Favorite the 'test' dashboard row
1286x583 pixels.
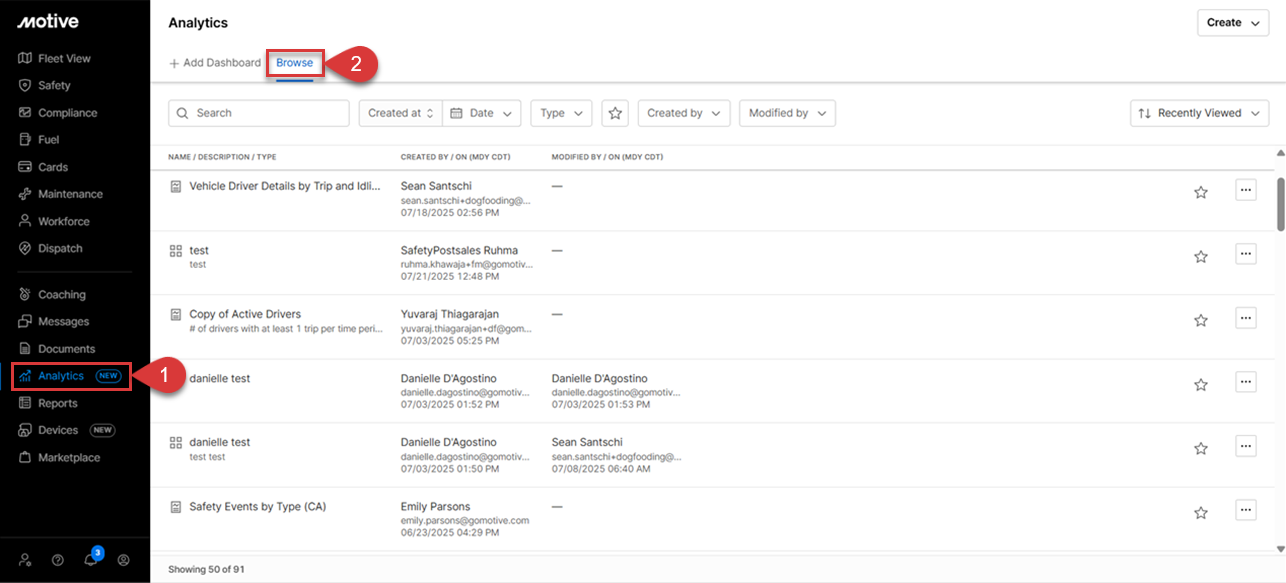coord(1200,256)
